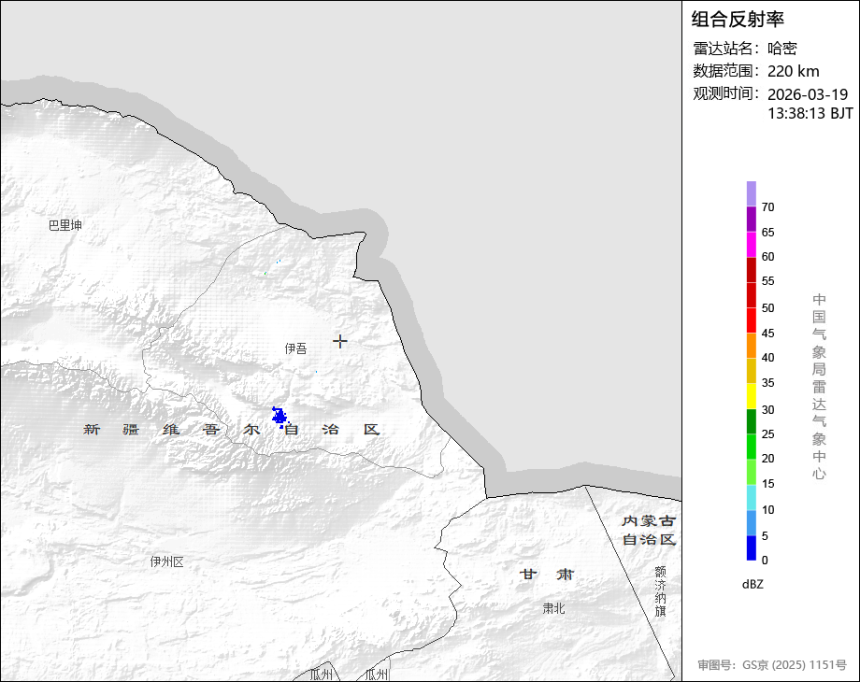The width and height of the screenshot is (860, 682).
Task: Click the character 新 in the Xinjiang label
Action: pos(92,429)
